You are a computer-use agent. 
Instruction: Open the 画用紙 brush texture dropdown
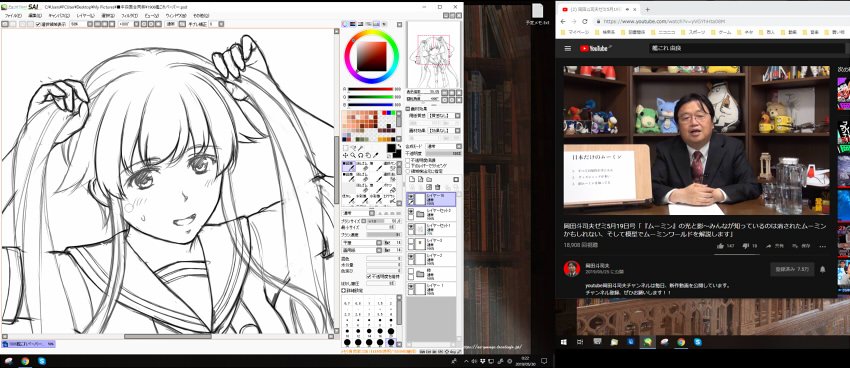click(362, 249)
